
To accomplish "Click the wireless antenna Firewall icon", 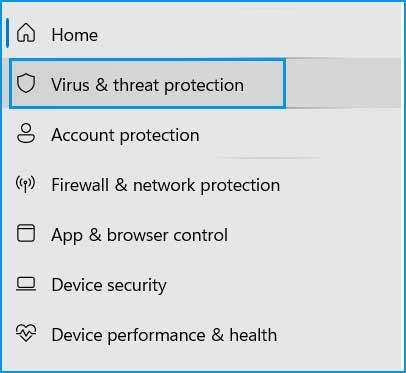I will pos(25,184).
